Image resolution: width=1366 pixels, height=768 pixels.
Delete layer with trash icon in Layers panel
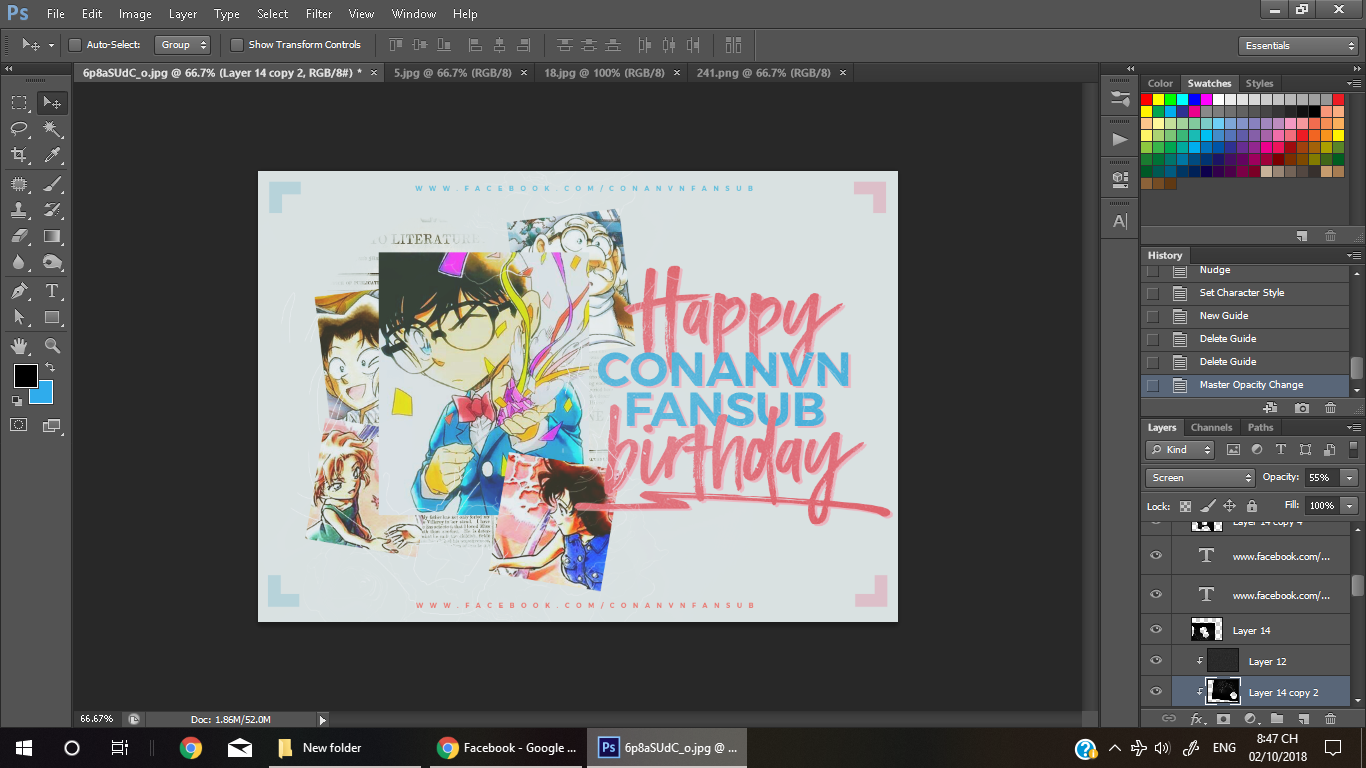point(1330,719)
